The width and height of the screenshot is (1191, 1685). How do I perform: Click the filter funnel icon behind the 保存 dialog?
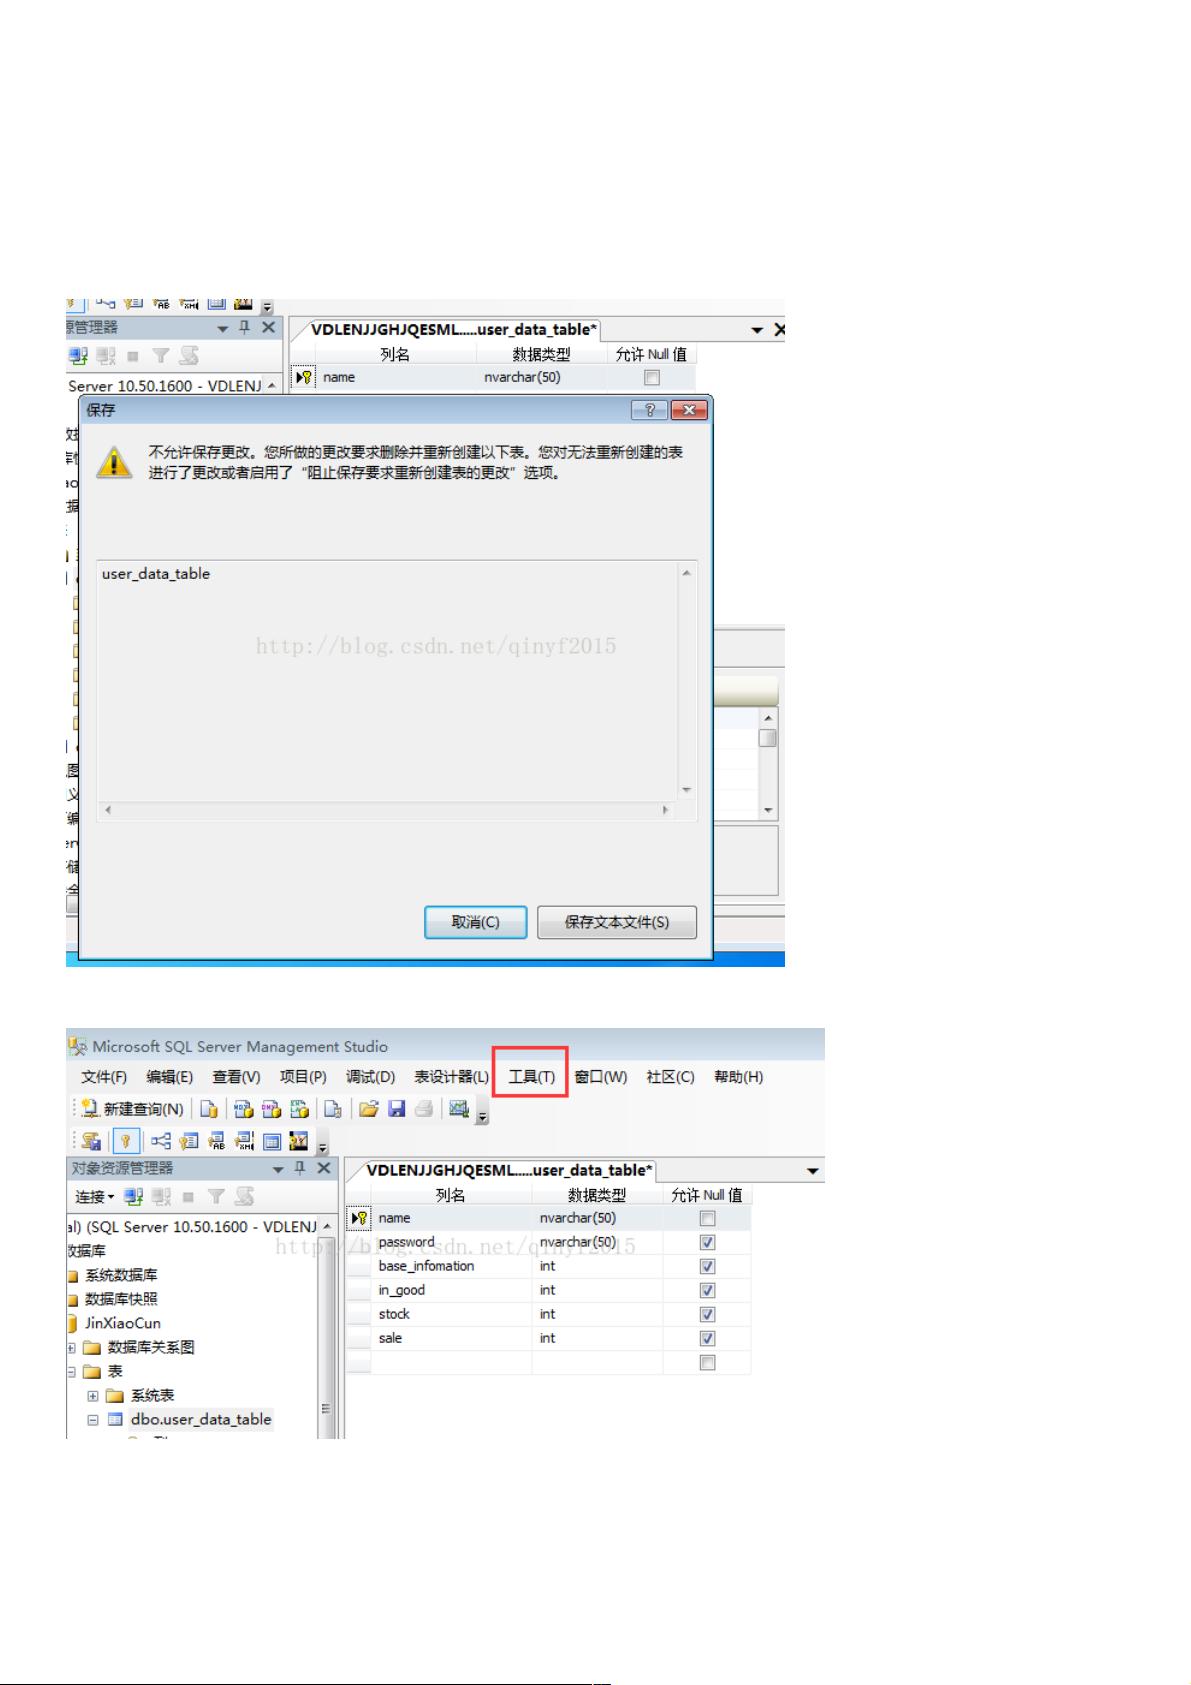coord(160,356)
